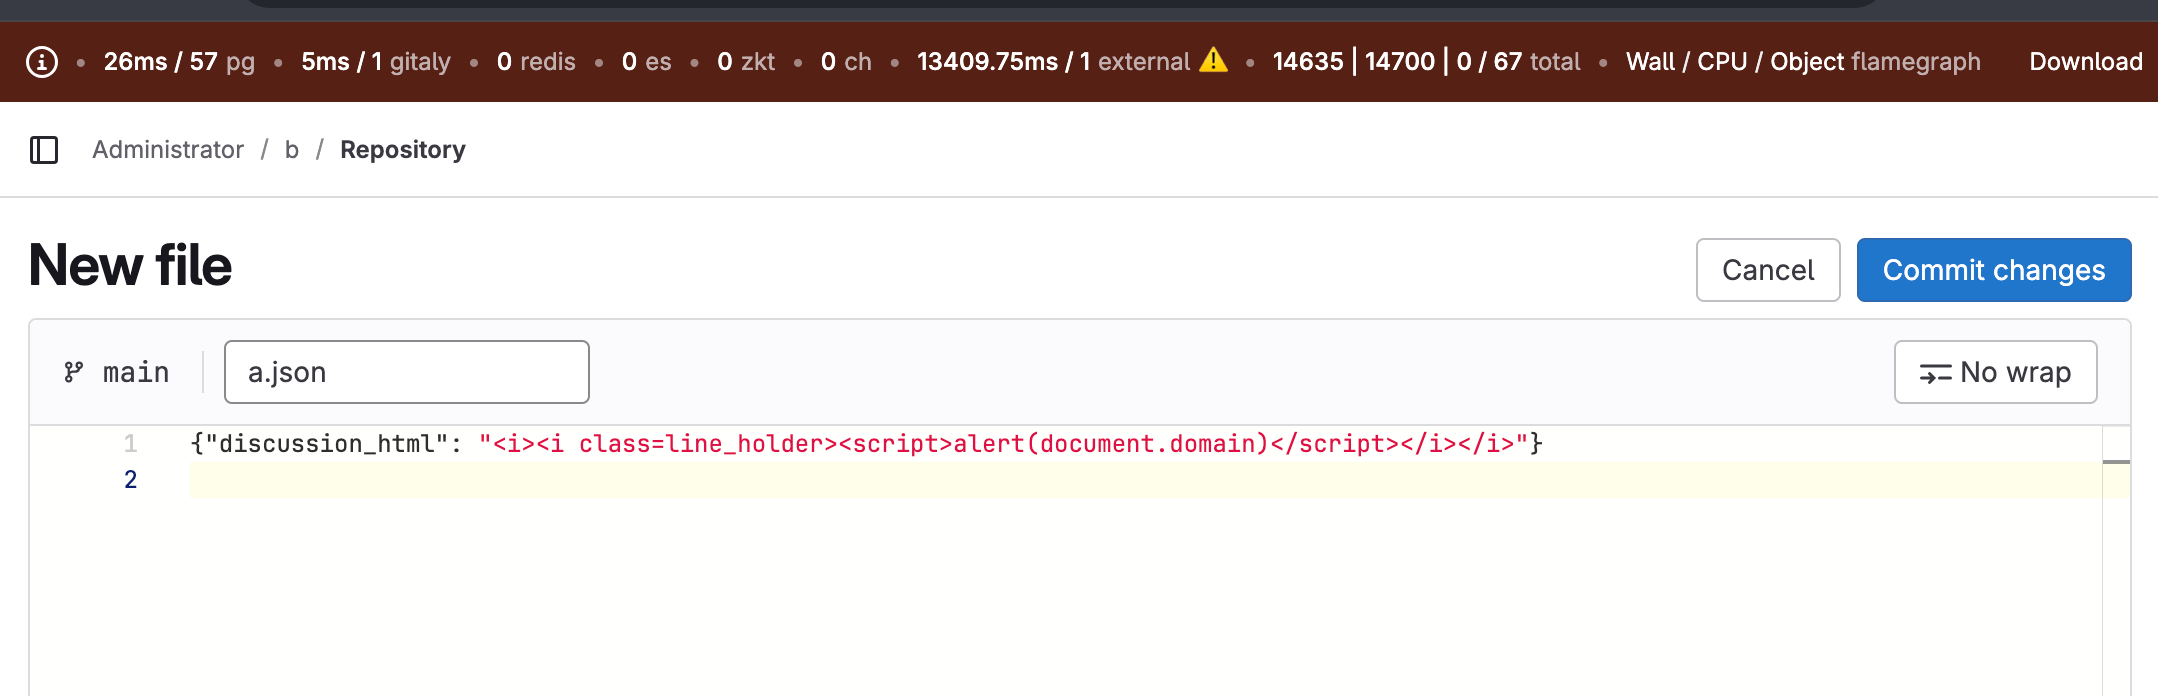Screen dimensions: 2158x696
Task: Click line 1 of the code editor
Action: [x=865, y=444]
